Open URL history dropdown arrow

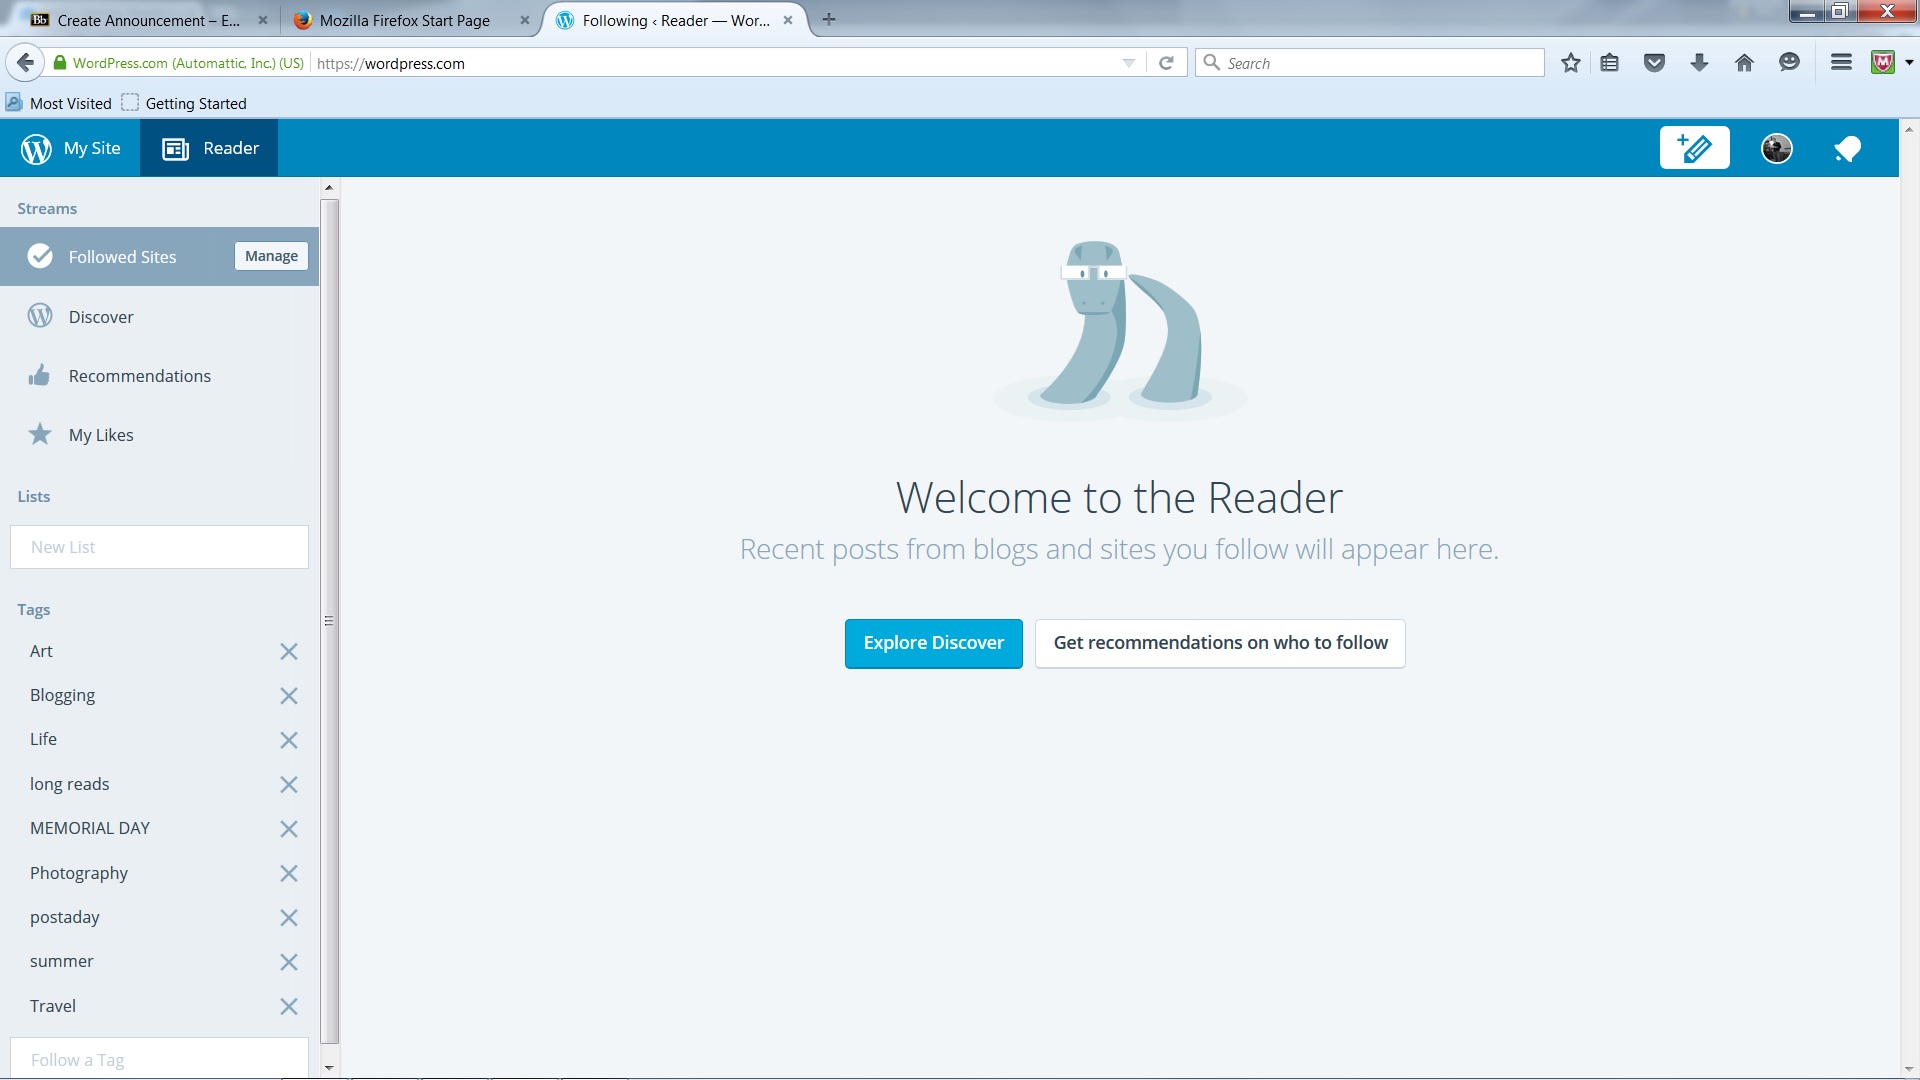click(x=1128, y=63)
